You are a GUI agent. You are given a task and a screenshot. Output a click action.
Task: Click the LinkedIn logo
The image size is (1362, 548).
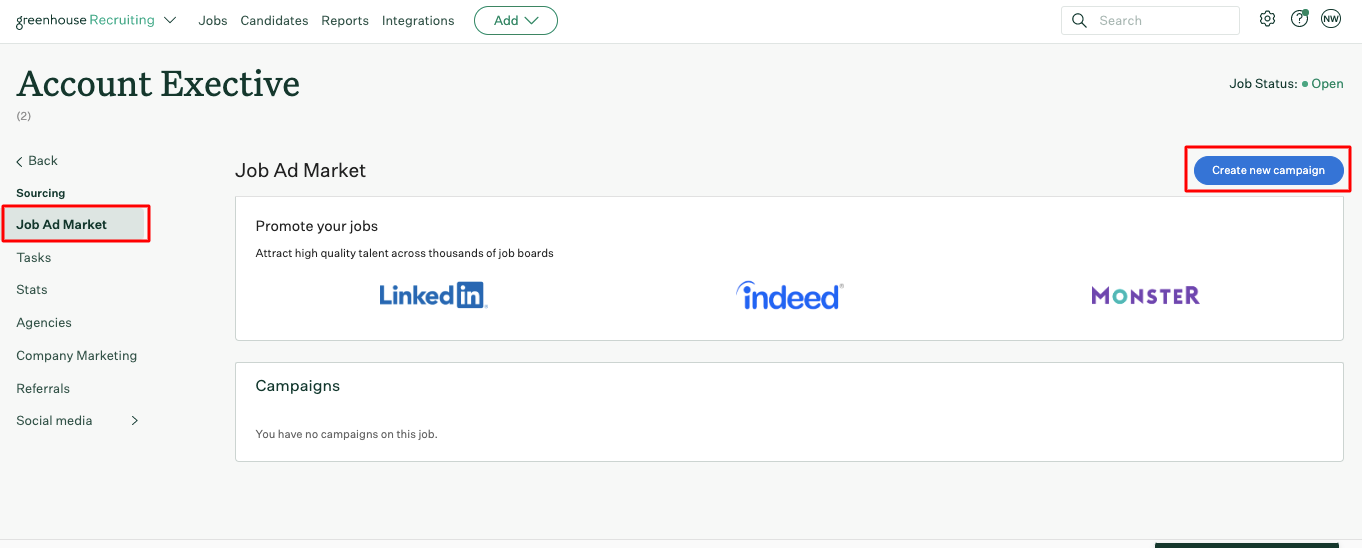(433, 295)
